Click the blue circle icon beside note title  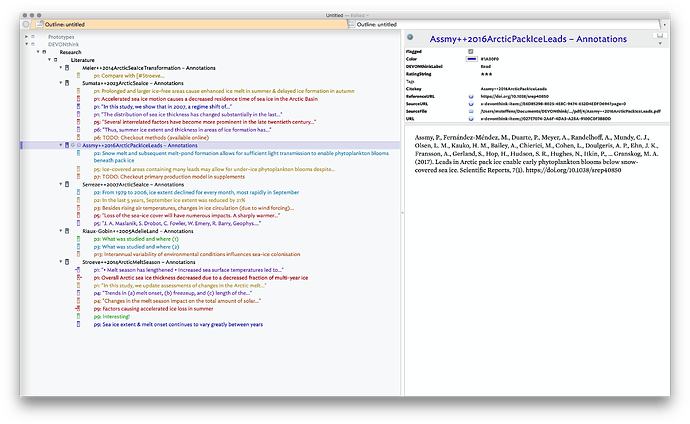click(410, 37)
